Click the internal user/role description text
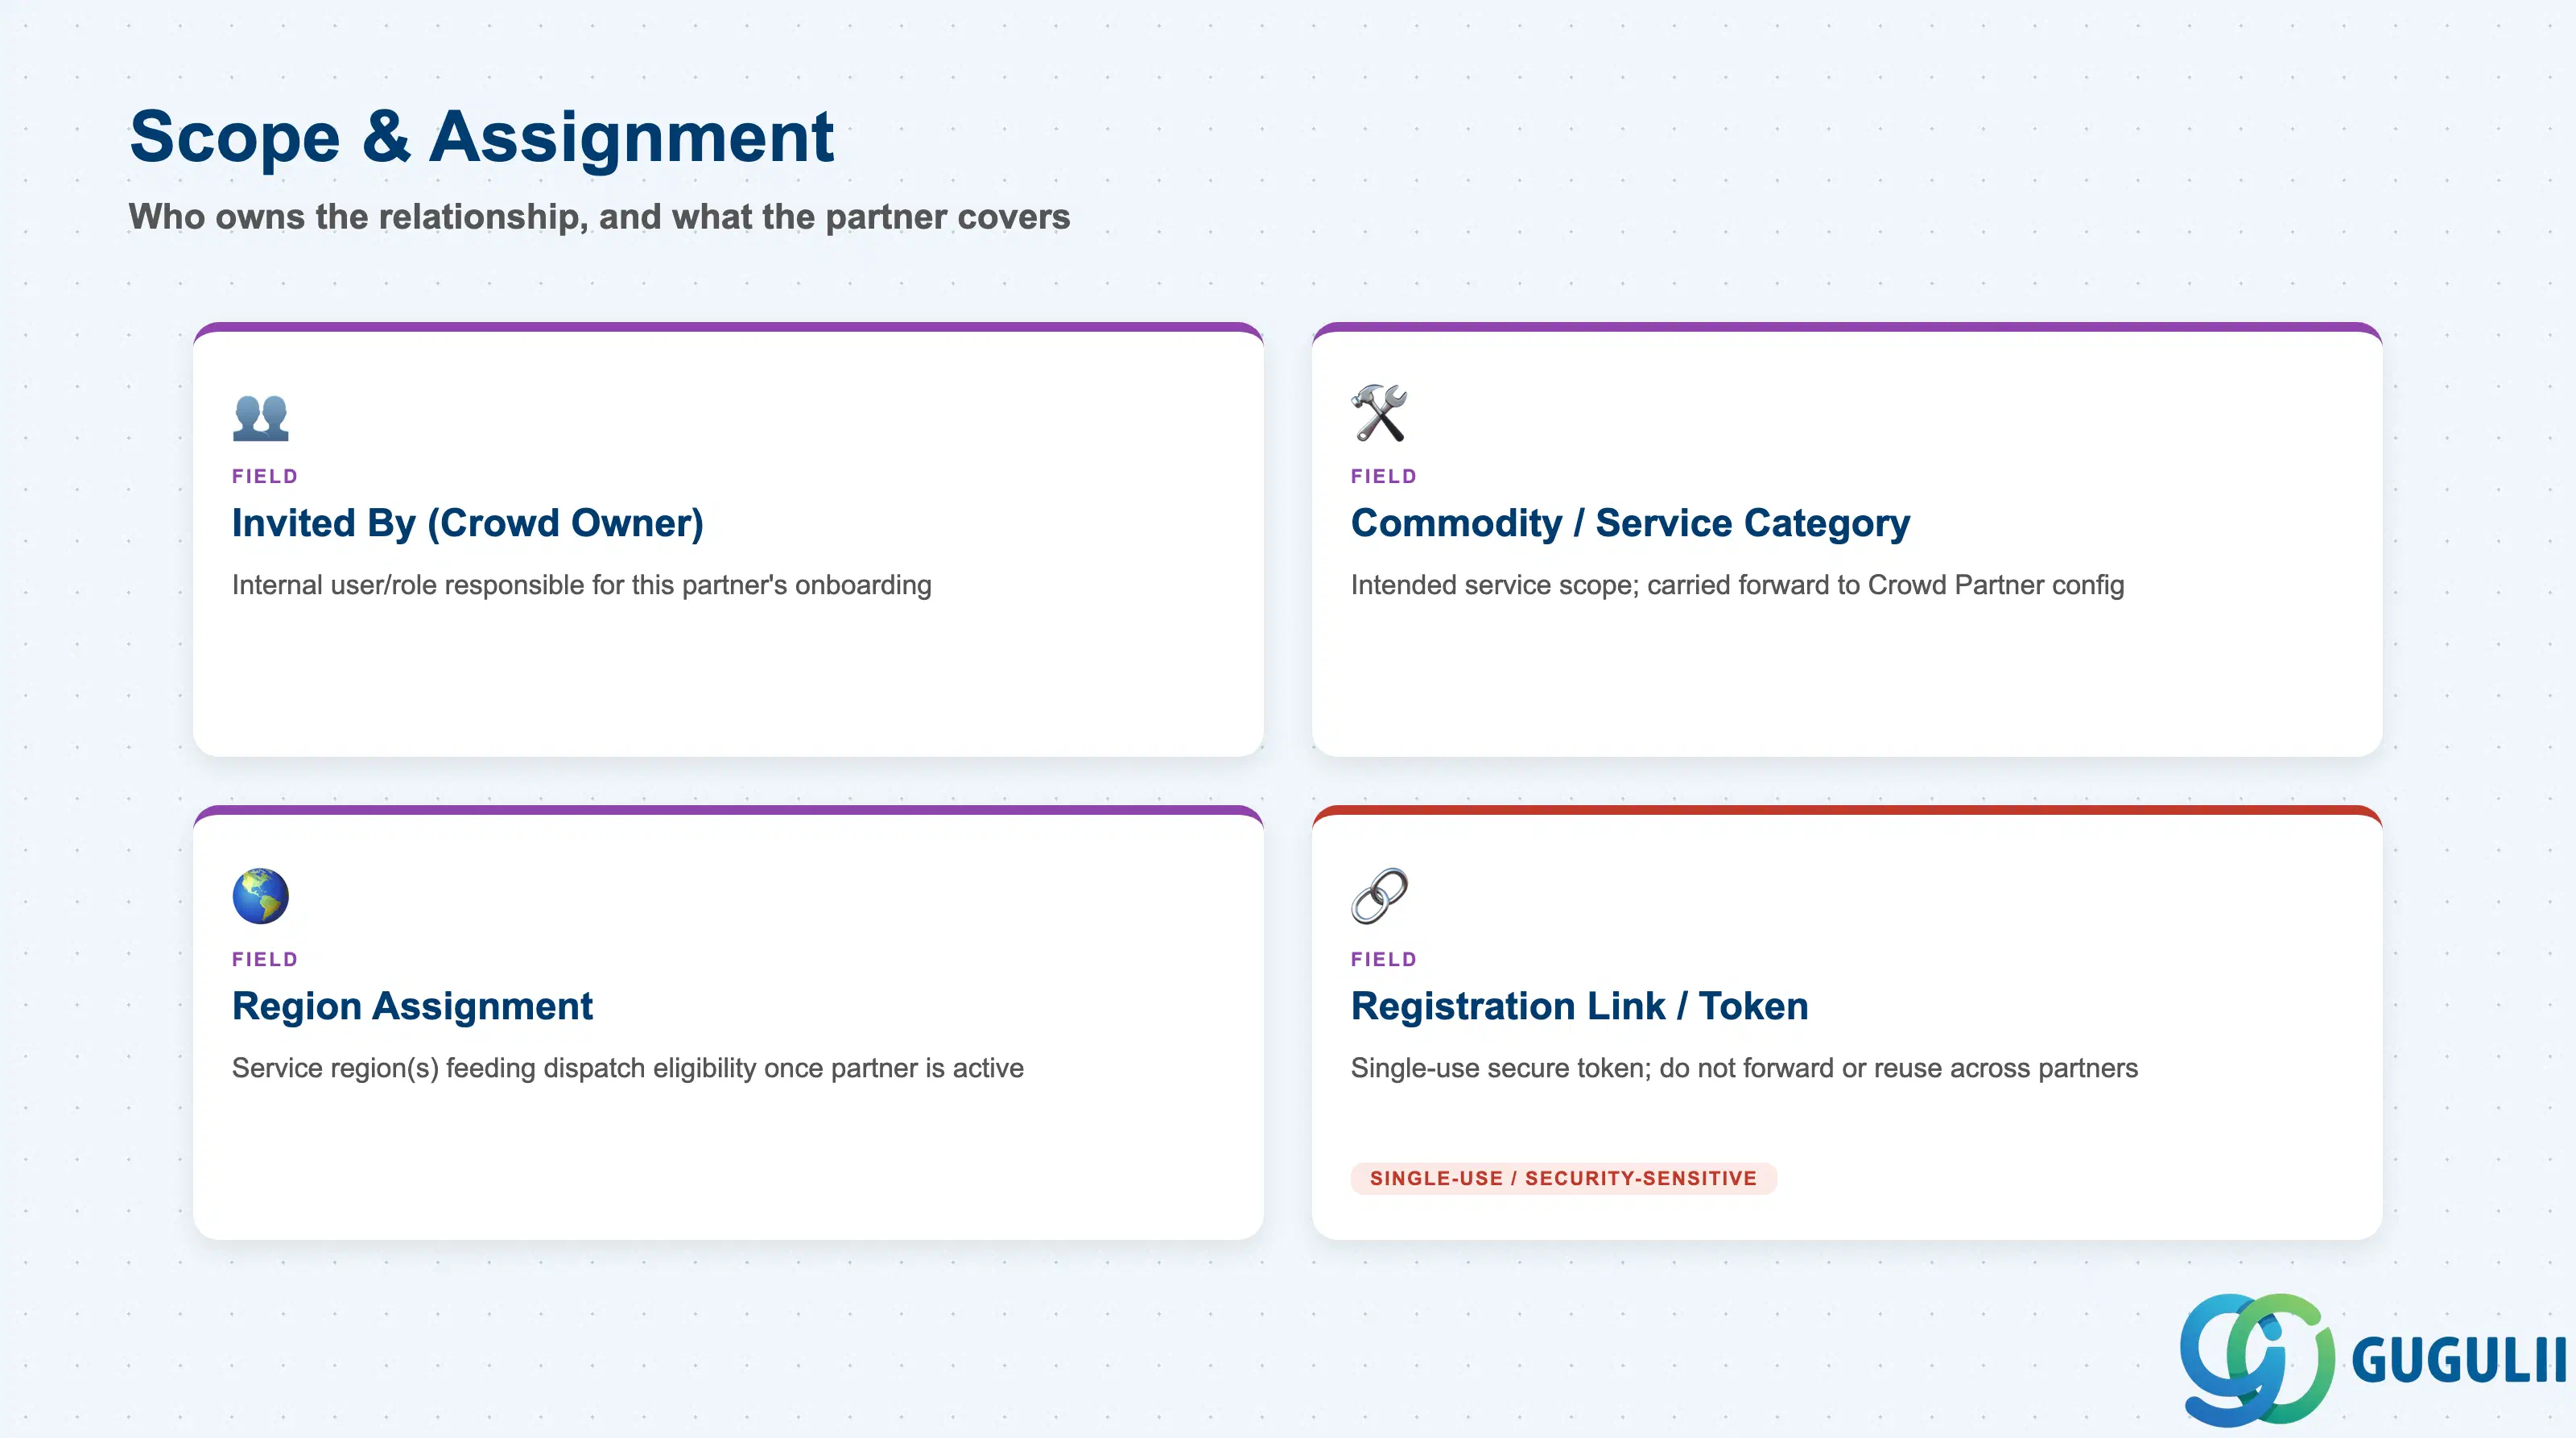Screen dimensions: 2576x1438 (x=581, y=585)
